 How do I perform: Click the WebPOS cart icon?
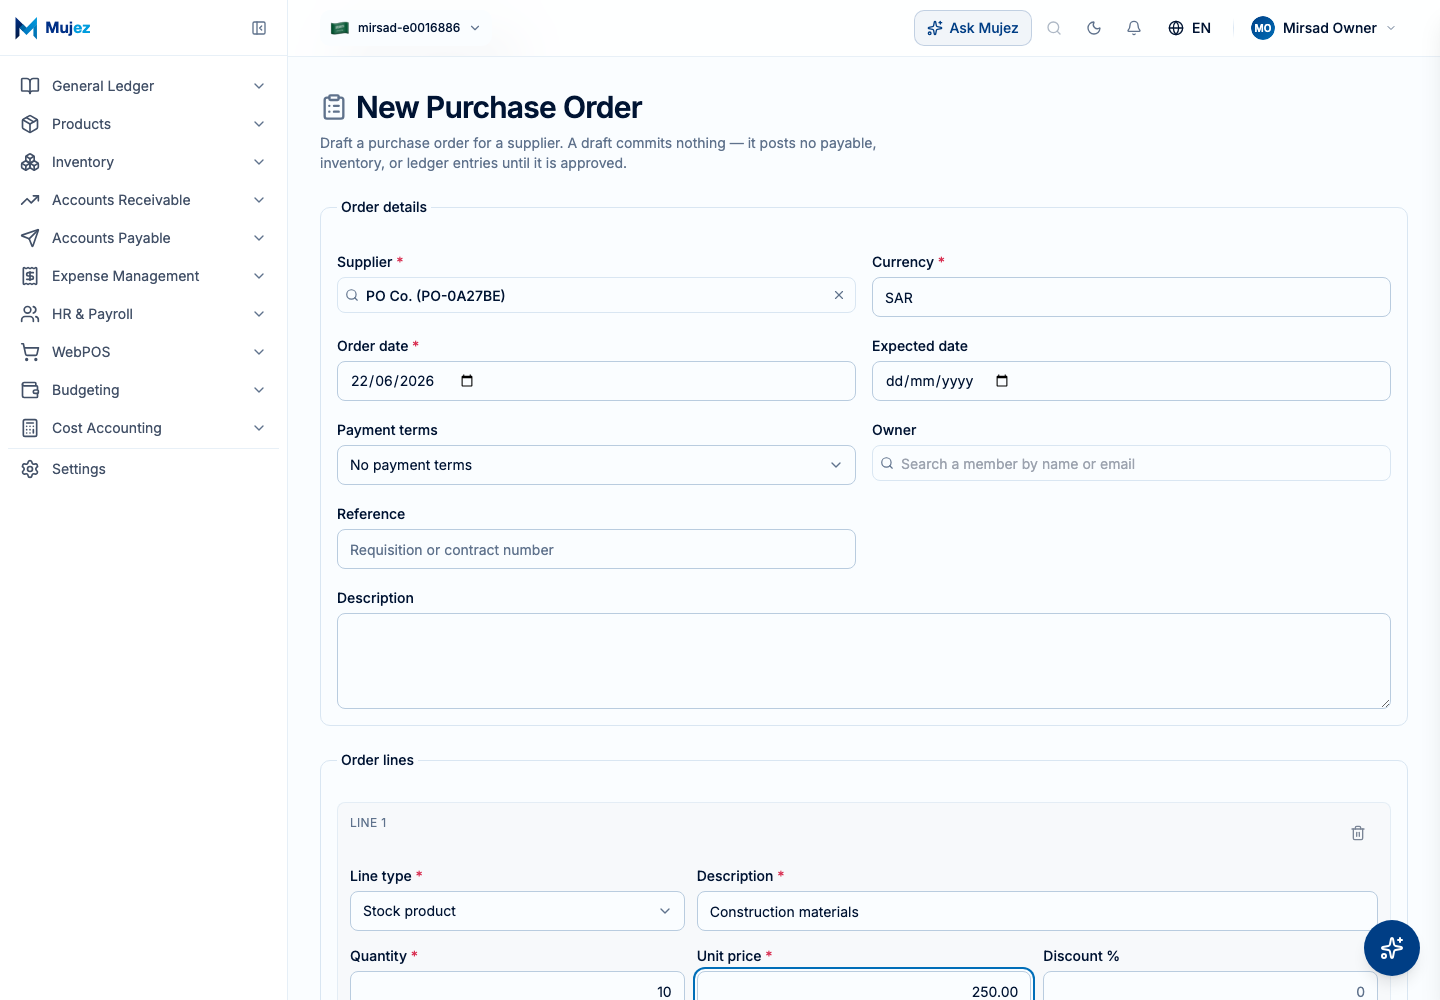click(30, 352)
